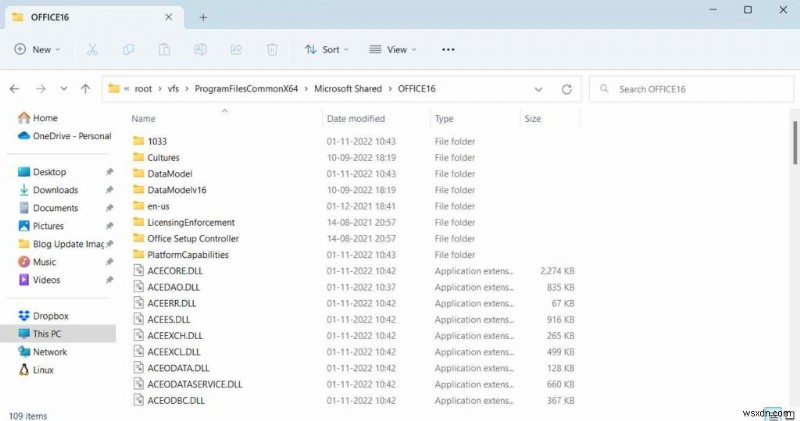The image size is (800, 421).
Task: Refresh the OFFICE16 folder view
Action: click(x=566, y=89)
